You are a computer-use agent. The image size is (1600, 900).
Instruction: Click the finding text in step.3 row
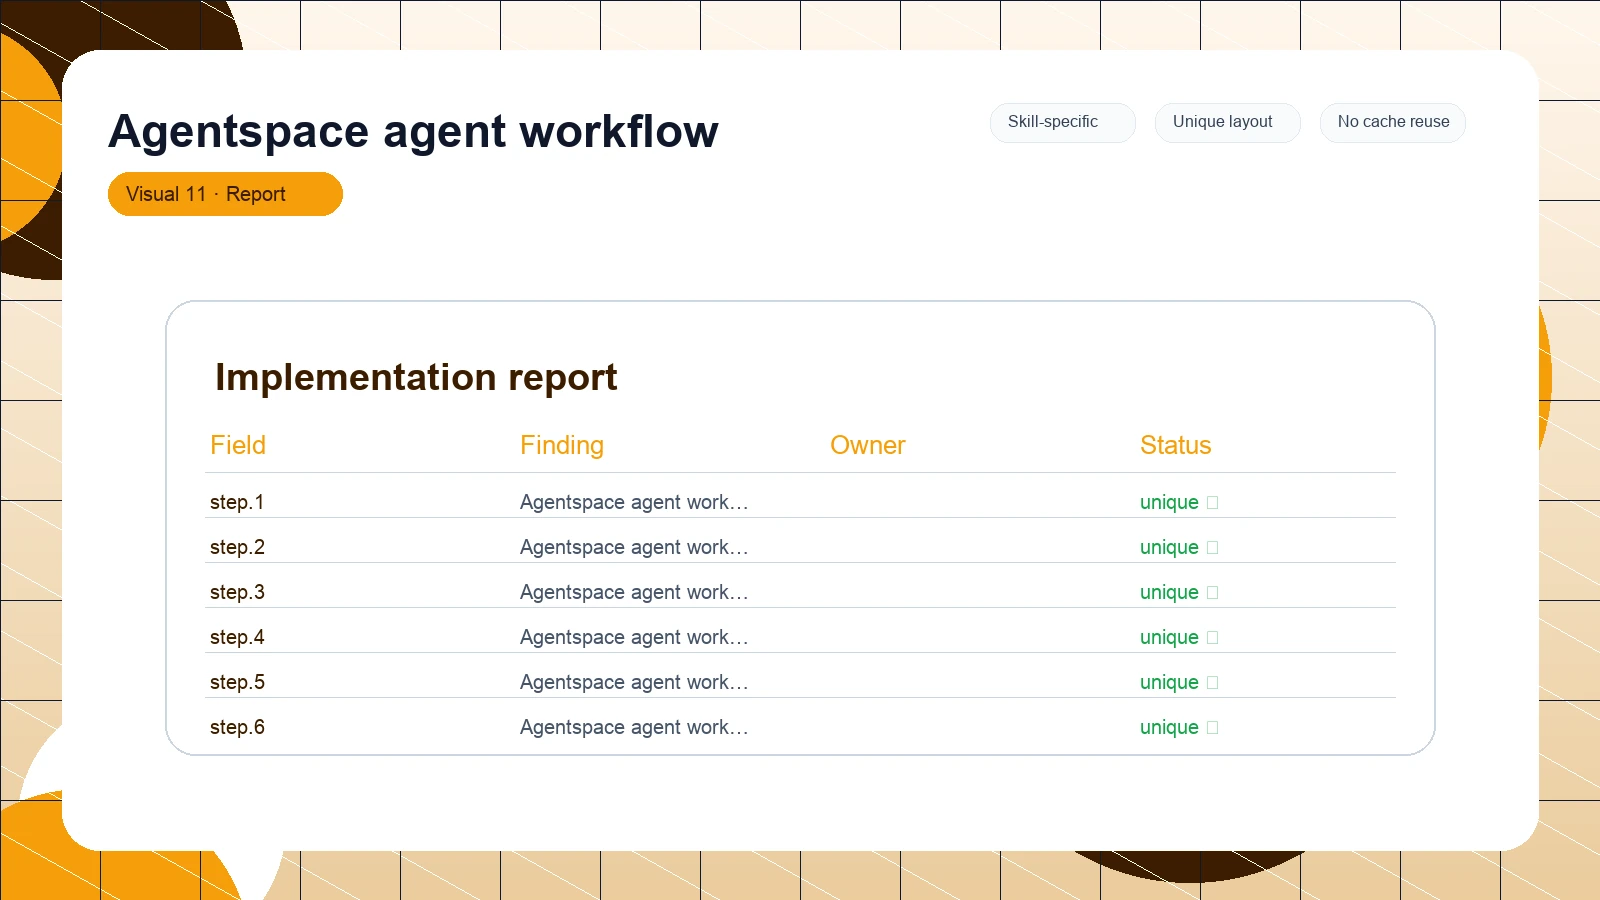pos(634,592)
